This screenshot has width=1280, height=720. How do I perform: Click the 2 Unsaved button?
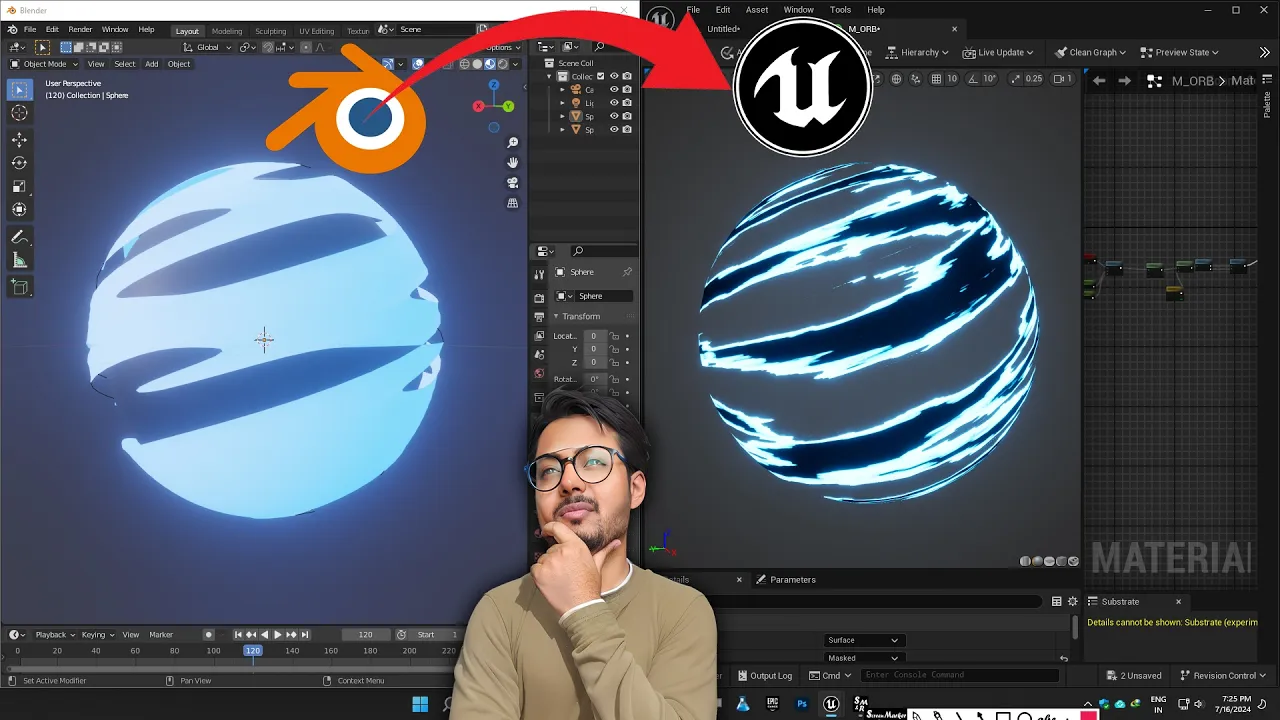tap(1133, 675)
